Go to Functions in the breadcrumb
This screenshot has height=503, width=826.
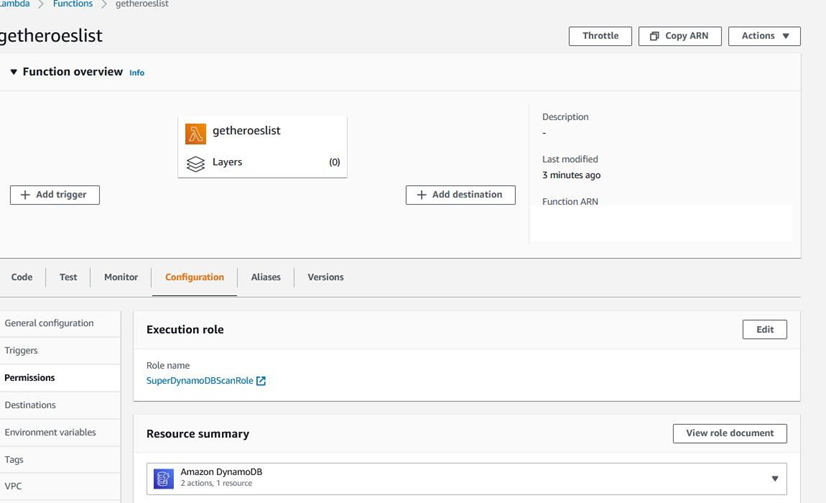[73, 4]
